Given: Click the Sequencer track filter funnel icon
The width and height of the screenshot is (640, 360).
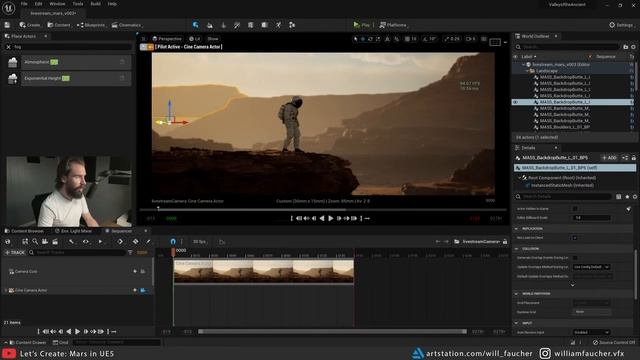Looking at the screenshot, I should click(x=130, y=253).
